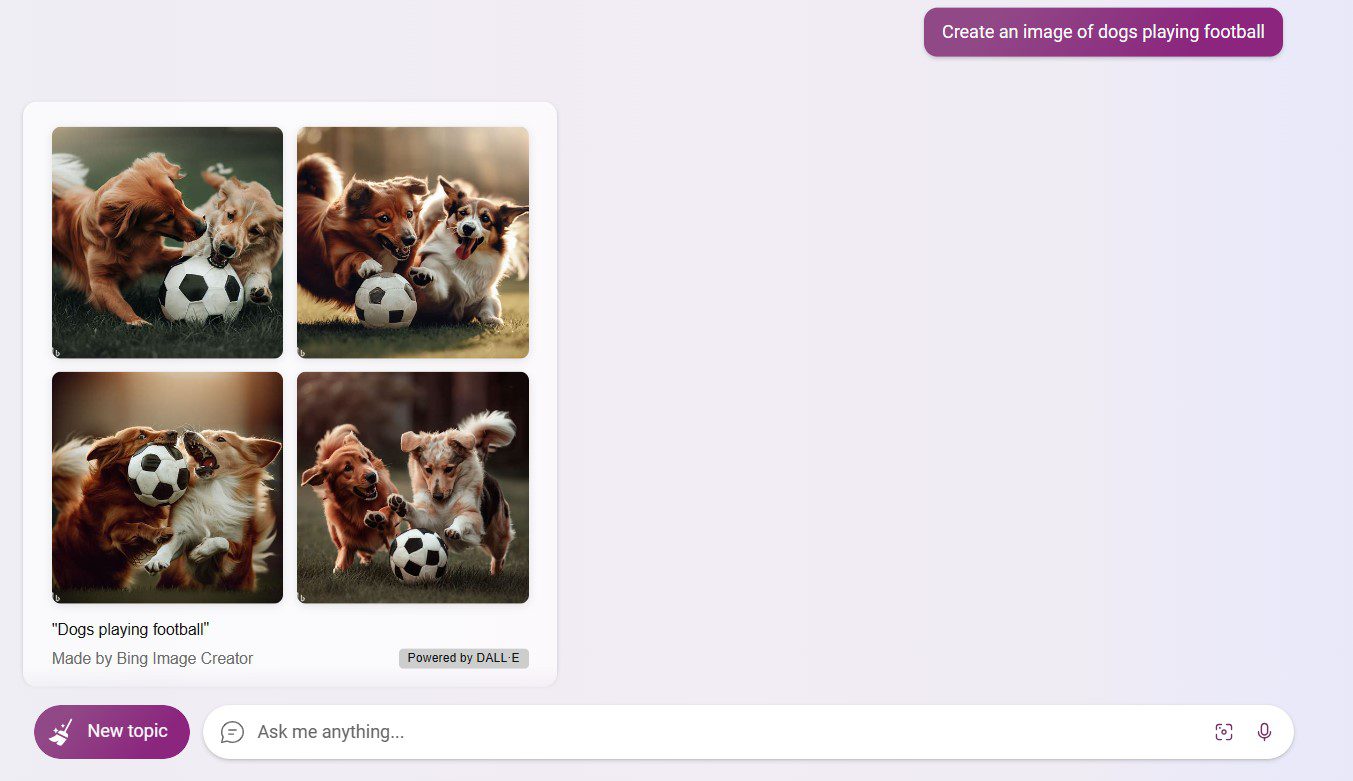Viewport: 1353px width, 781px height.
Task: Open the top-right generated dog image
Action: point(413,242)
